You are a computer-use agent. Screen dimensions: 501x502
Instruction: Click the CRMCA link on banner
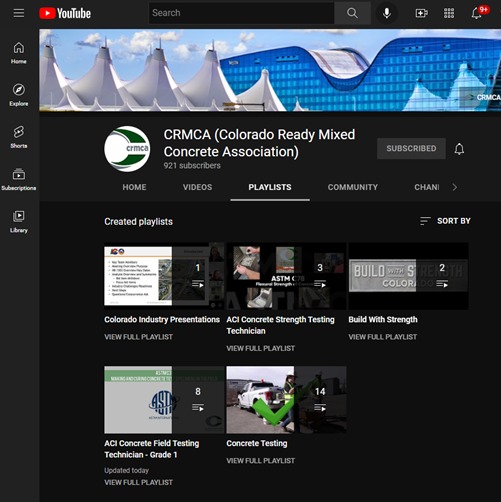tap(483, 97)
